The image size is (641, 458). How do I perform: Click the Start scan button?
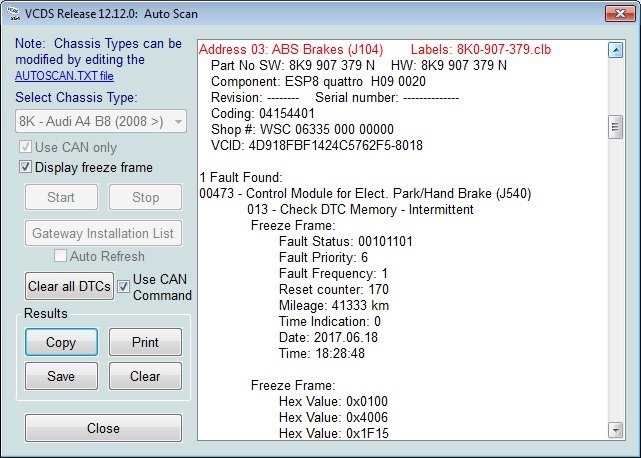[x=61, y=197]
